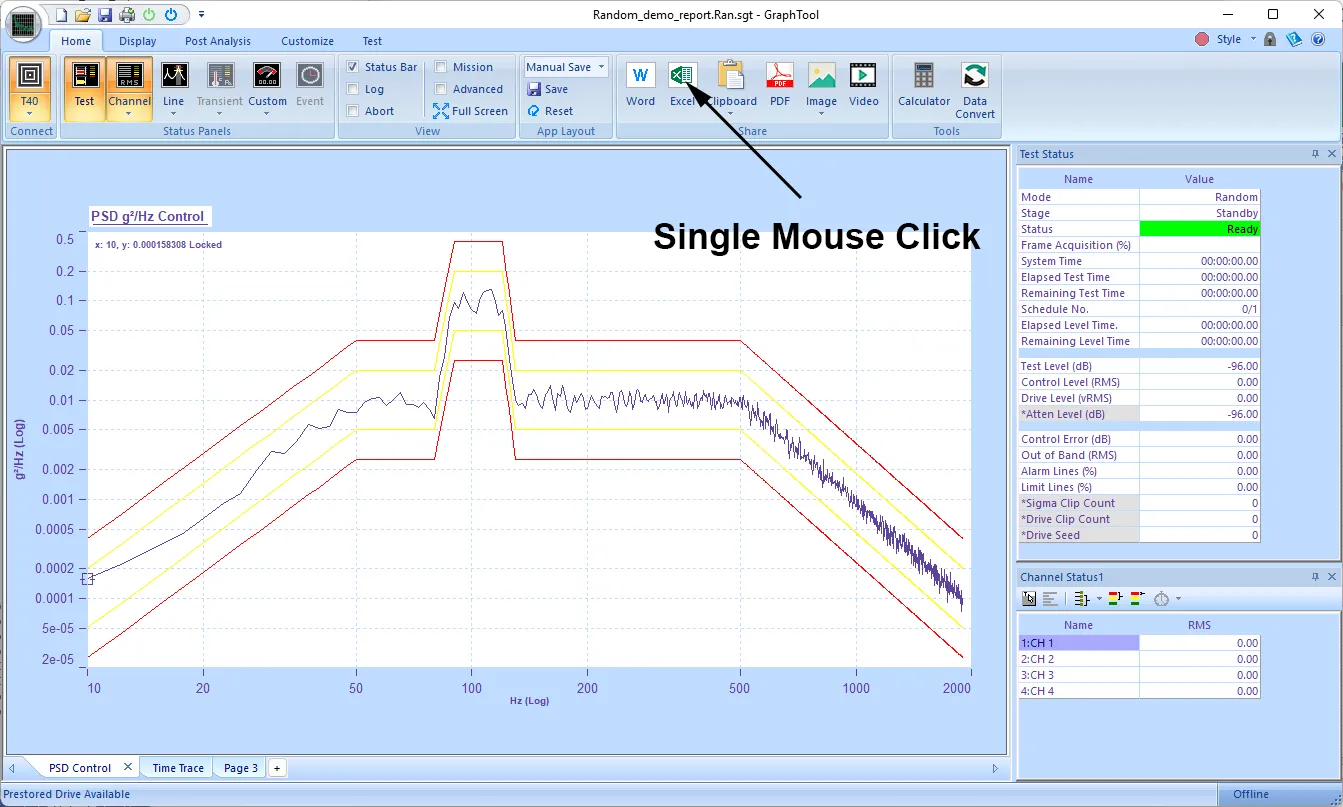The image size is (1343, 807).
Task: Expand the Channel panel dropdown arrow
Action: (x=131, y=111)
